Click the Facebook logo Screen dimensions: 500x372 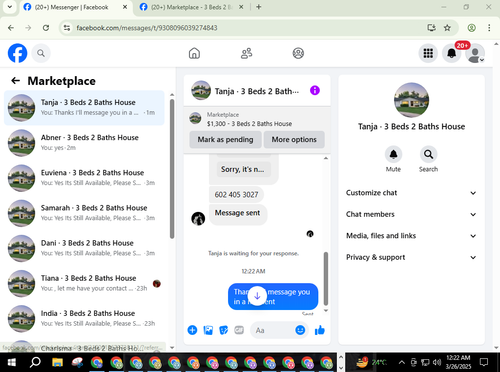pyautogui.click(x=17, y=53)
